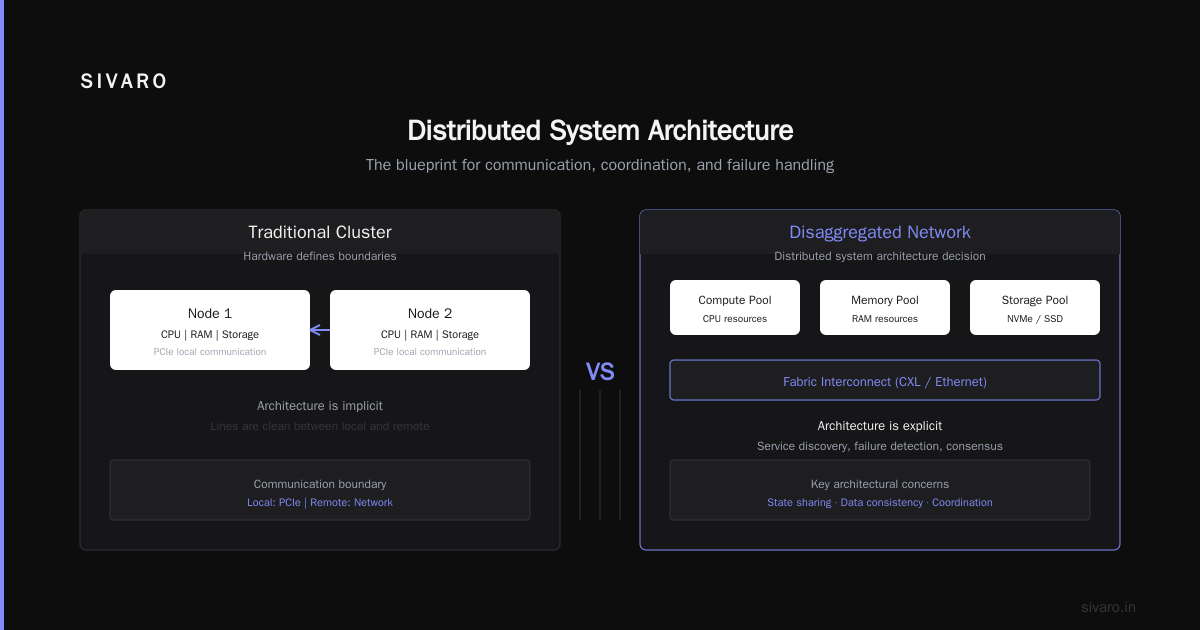Select the Traditional Cluster header
Viewport: 1200px width, 630px height.
click(320, 232)
